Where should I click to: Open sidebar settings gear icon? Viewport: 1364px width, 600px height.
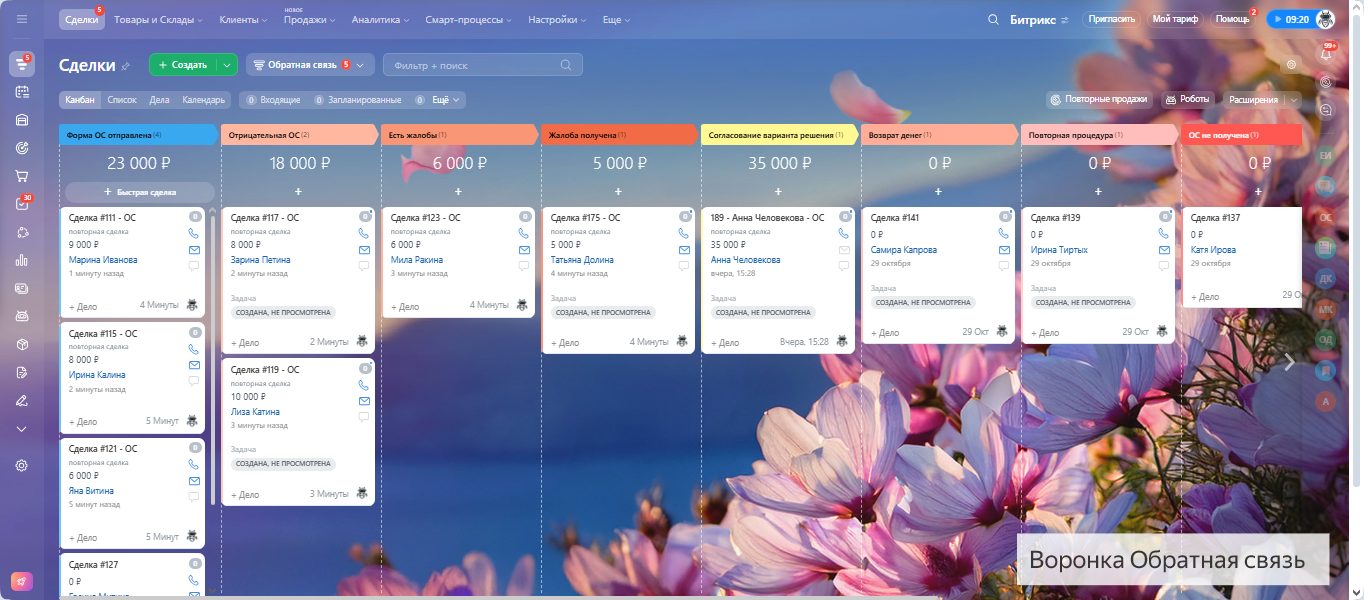pyautogui.click(x=22, y=466)
